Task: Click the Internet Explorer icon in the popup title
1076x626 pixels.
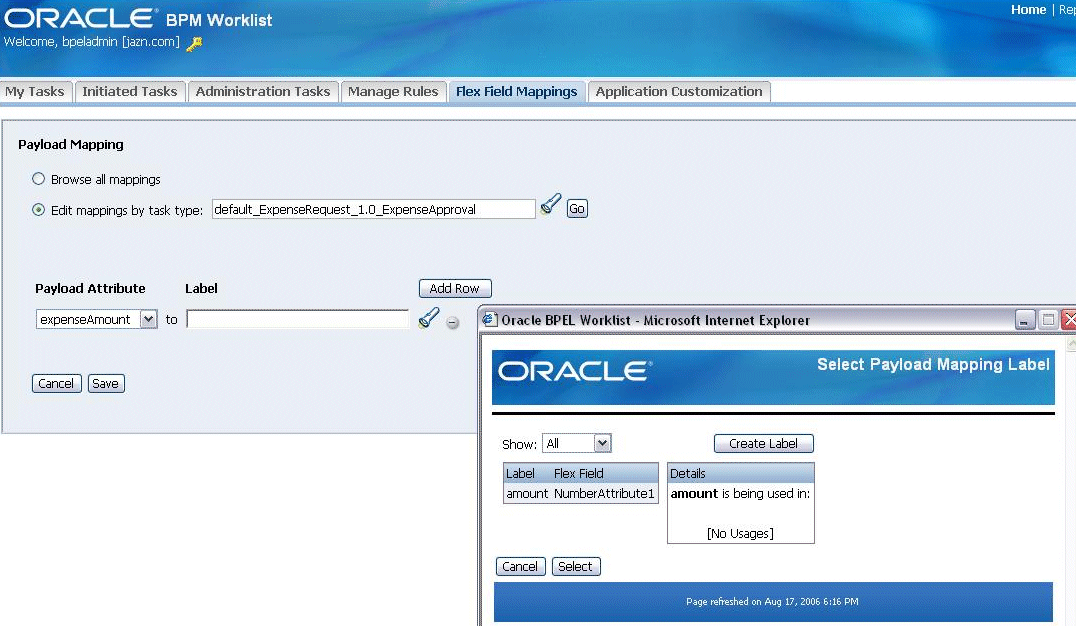Action: point(489,320)
